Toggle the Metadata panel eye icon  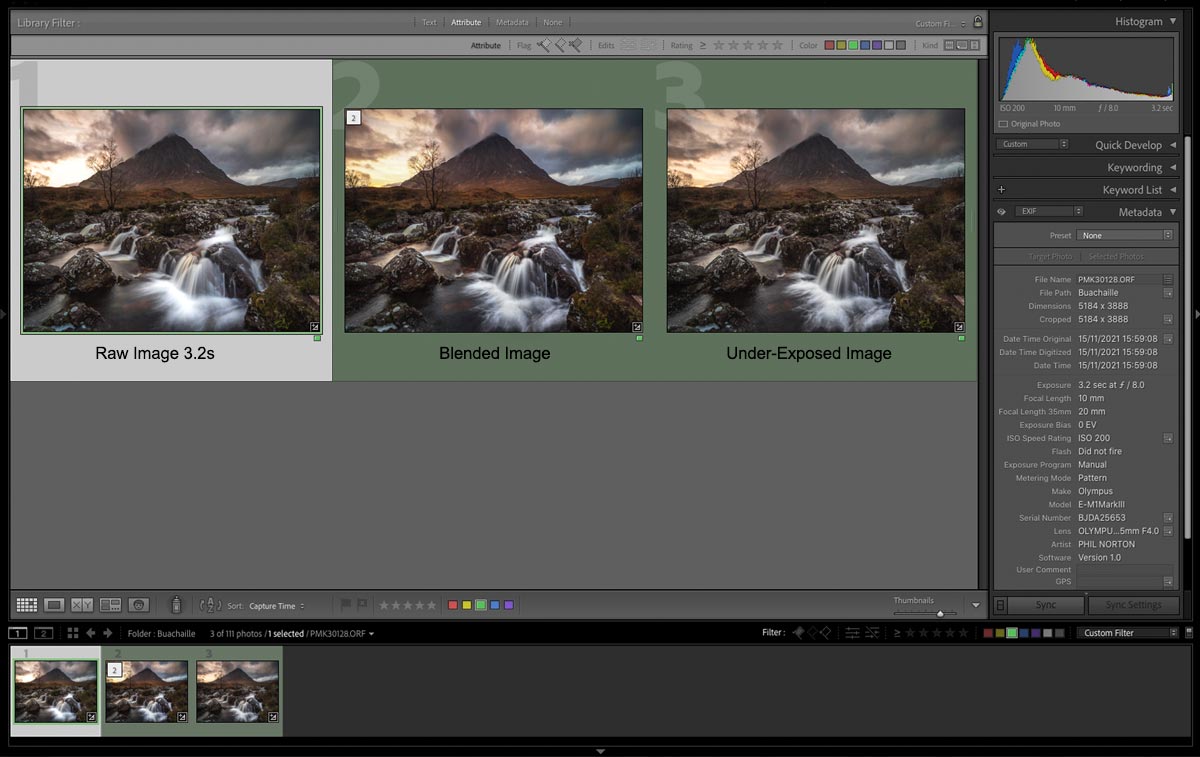pos(1001,212)
